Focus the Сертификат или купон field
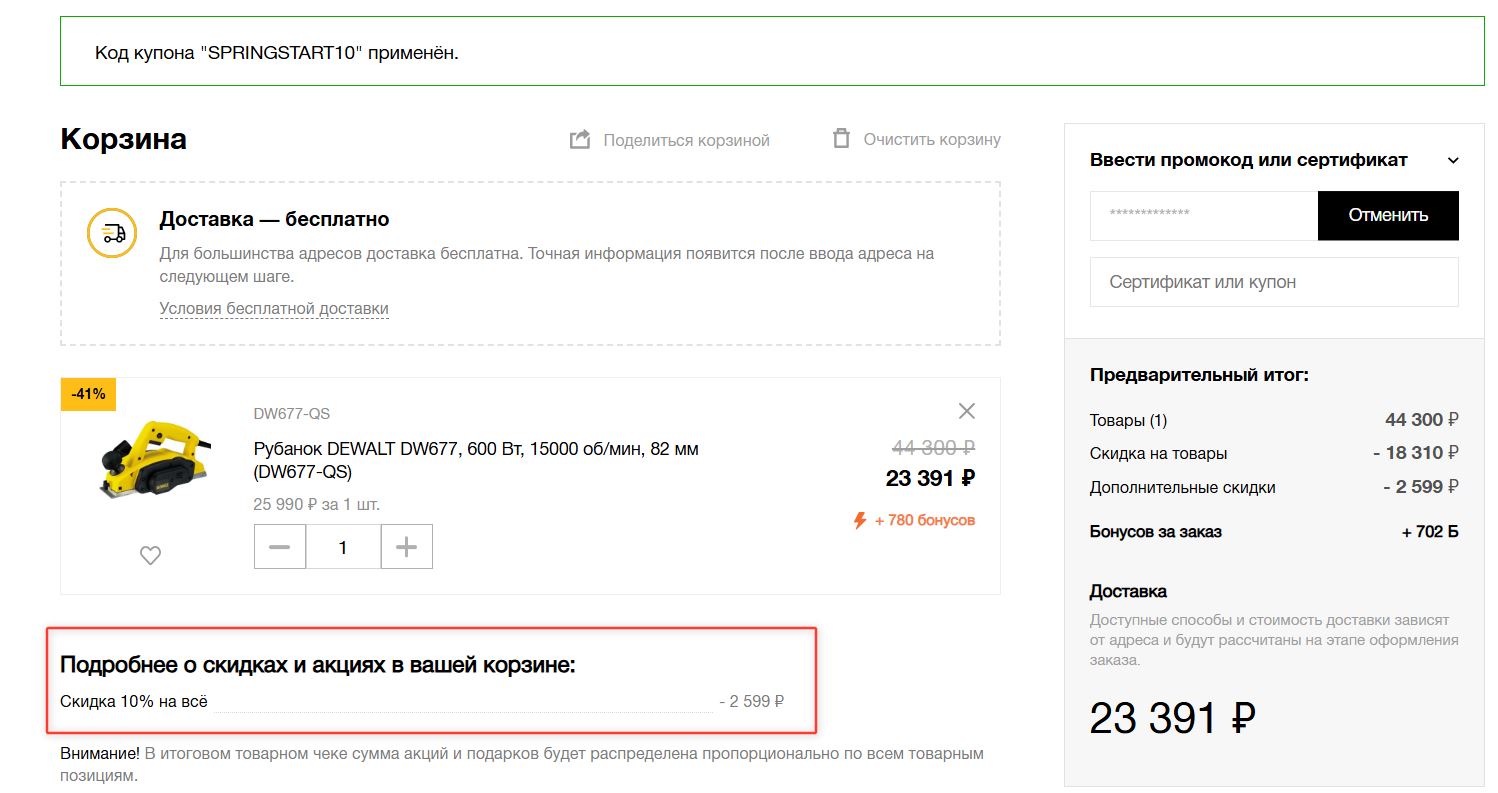 [x=1273, y=282]
